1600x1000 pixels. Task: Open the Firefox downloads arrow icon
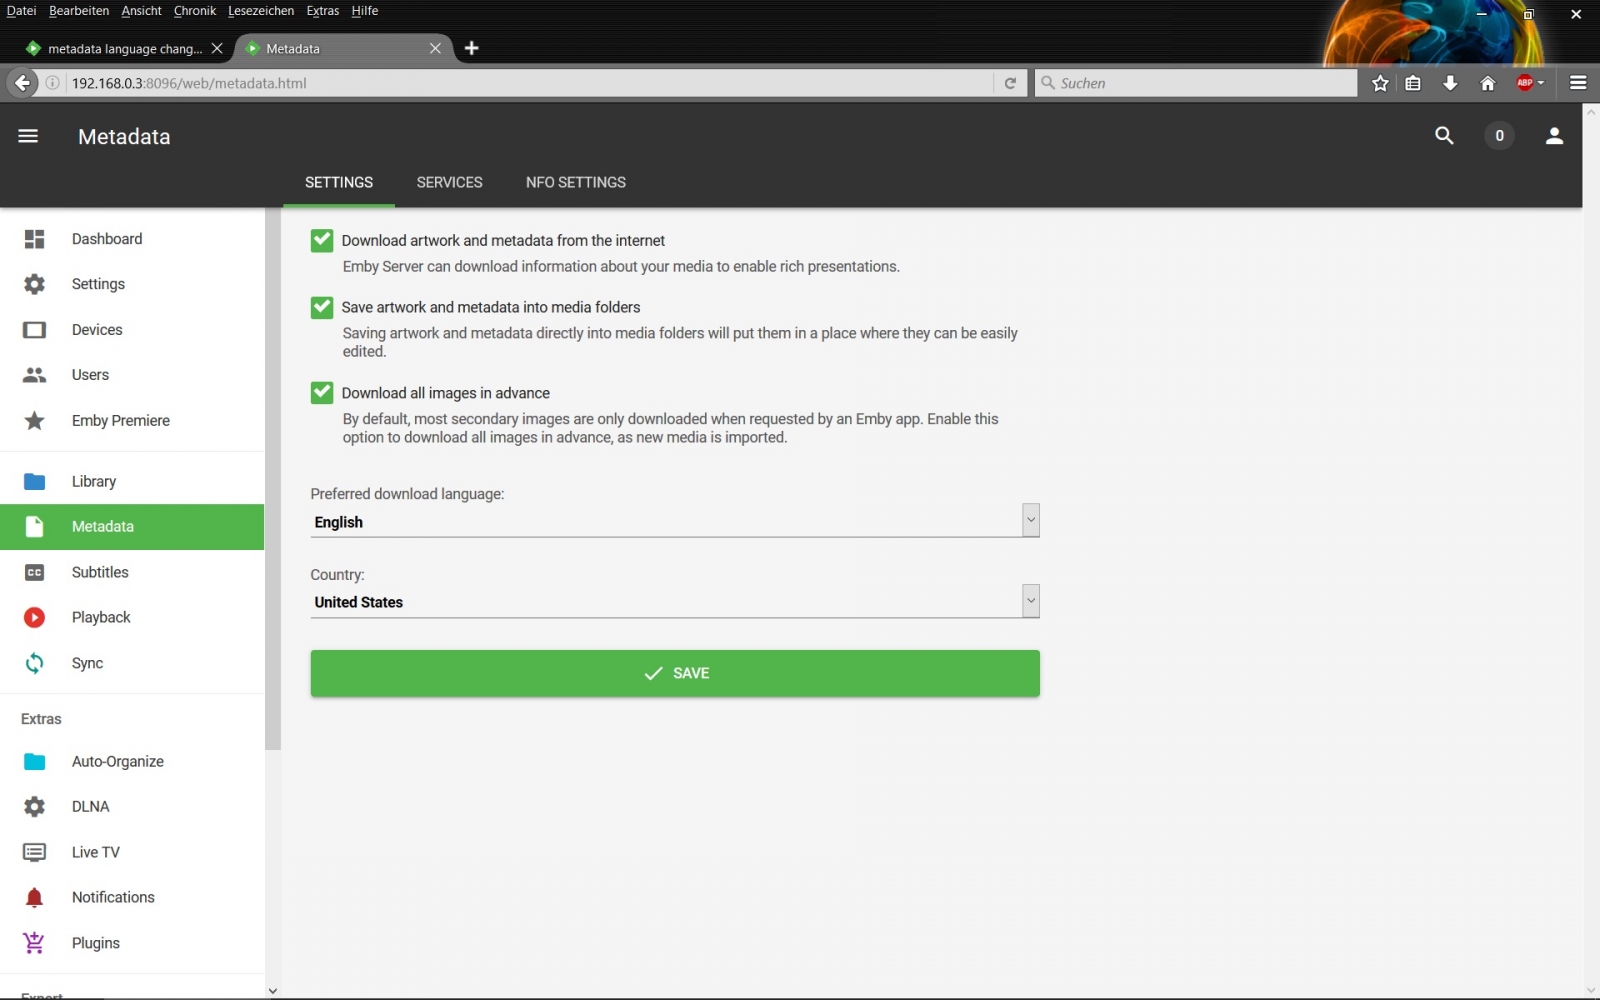[x=1450, y=83]
